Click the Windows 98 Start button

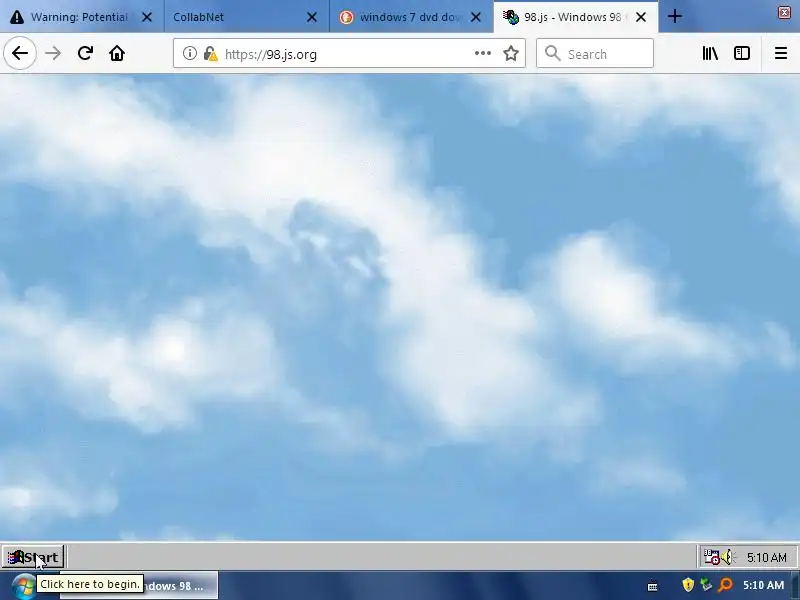click(33, 557)
